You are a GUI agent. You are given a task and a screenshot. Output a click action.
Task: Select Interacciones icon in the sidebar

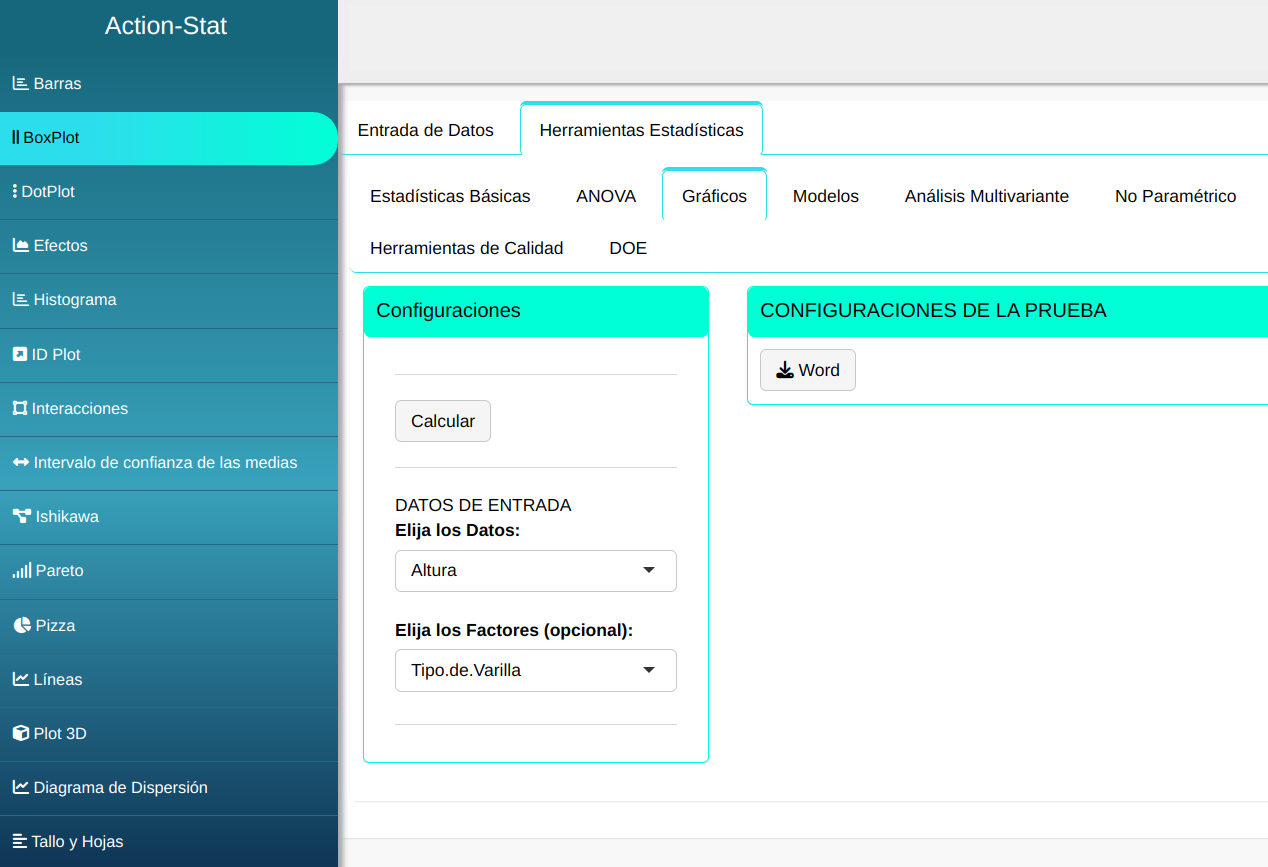(19, 409)
